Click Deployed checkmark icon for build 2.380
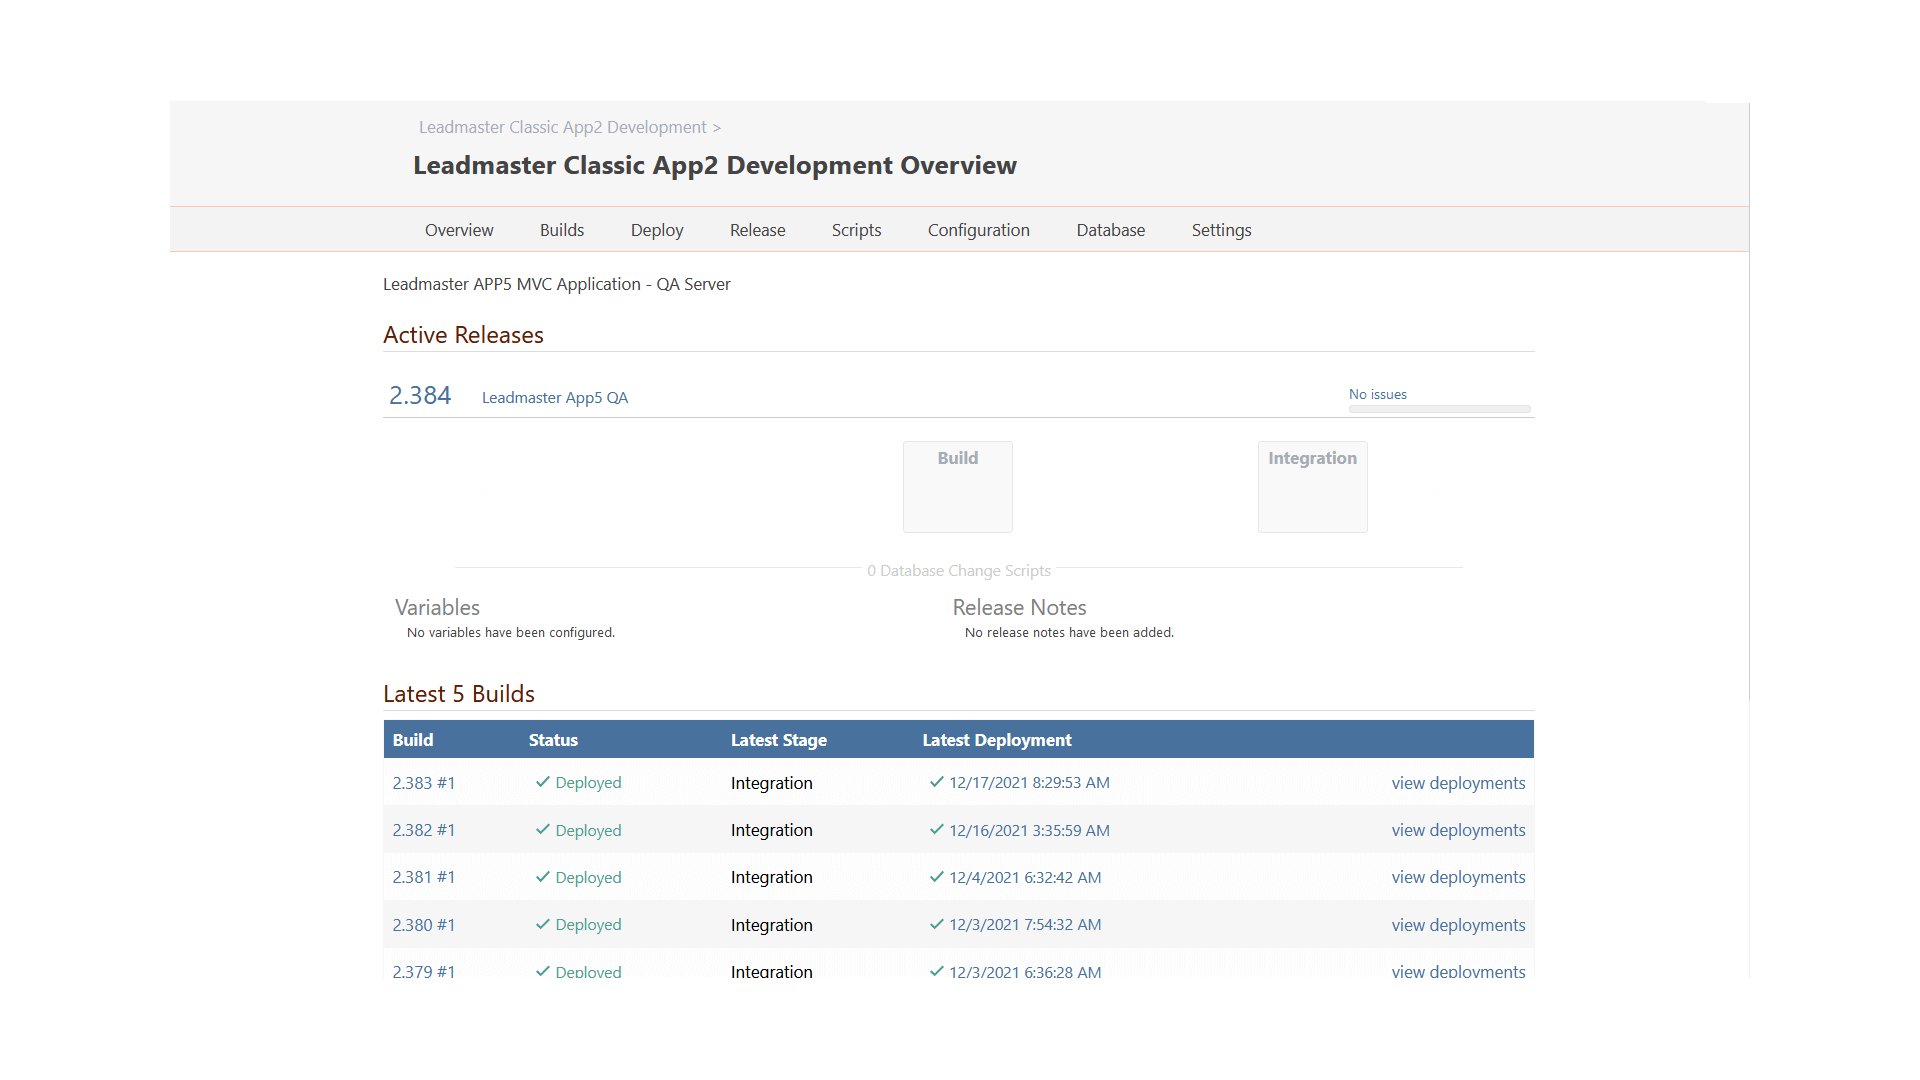 [x=543, y=924]
